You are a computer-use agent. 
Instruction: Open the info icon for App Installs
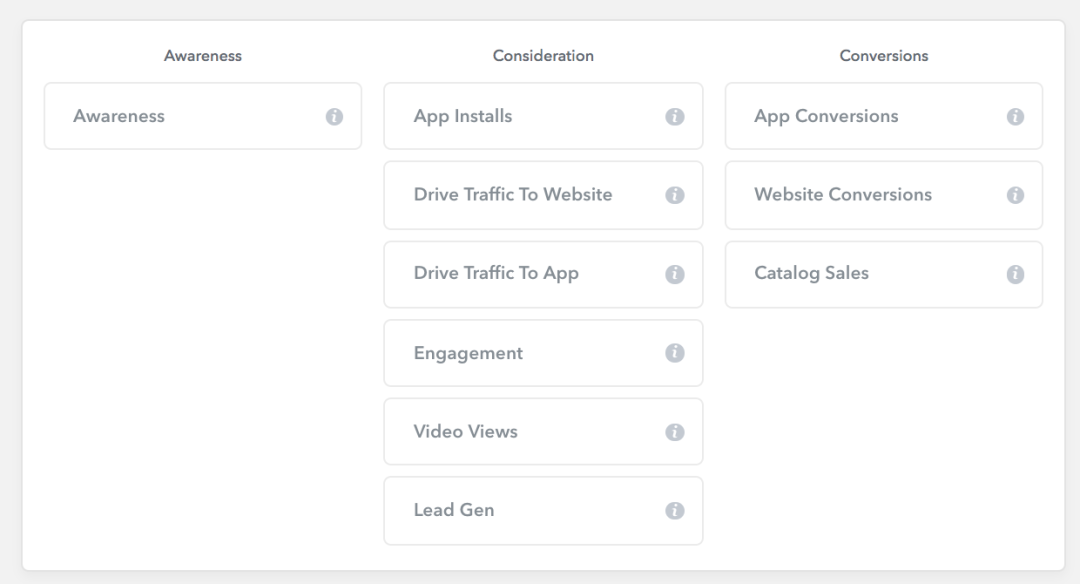[674, 116]
